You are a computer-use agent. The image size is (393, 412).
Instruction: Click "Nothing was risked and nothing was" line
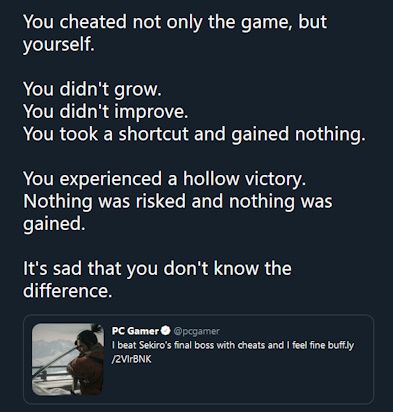[178, 201]
